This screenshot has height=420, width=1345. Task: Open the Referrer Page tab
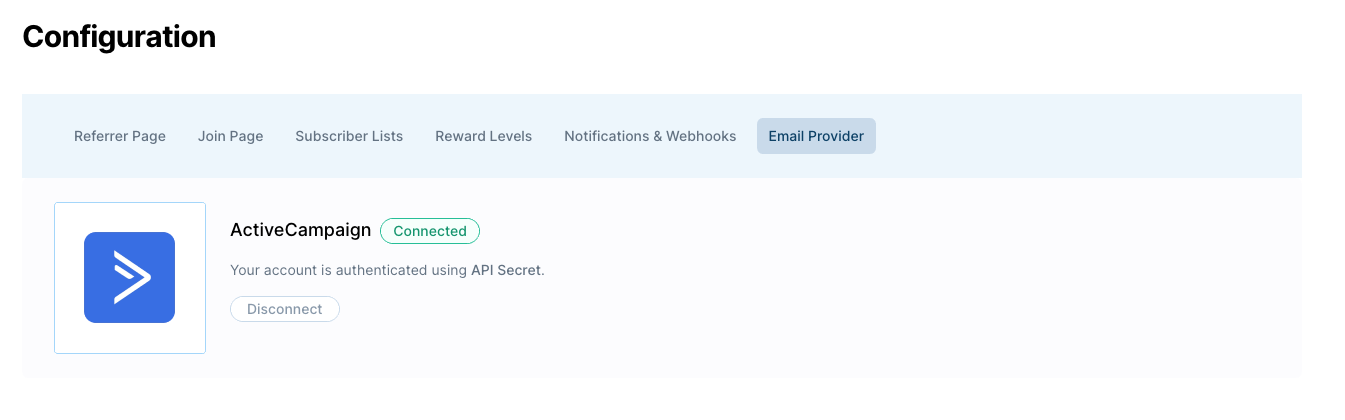(x=120, y=136)
